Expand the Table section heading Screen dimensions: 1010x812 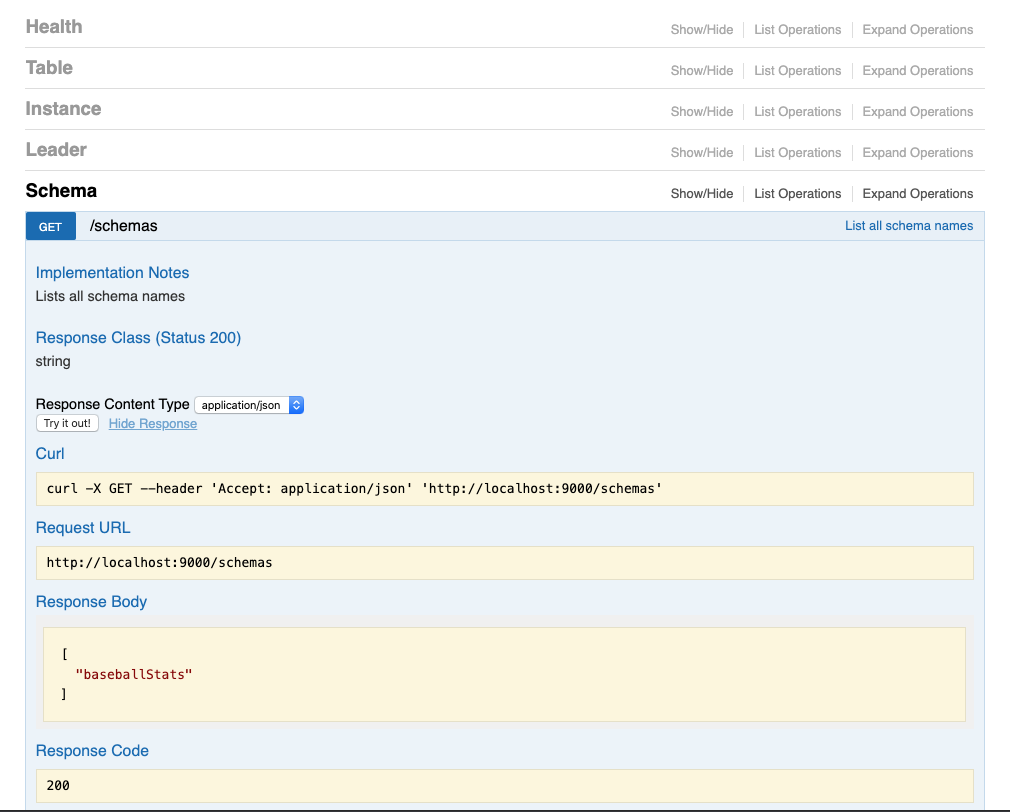coord(49,68)
